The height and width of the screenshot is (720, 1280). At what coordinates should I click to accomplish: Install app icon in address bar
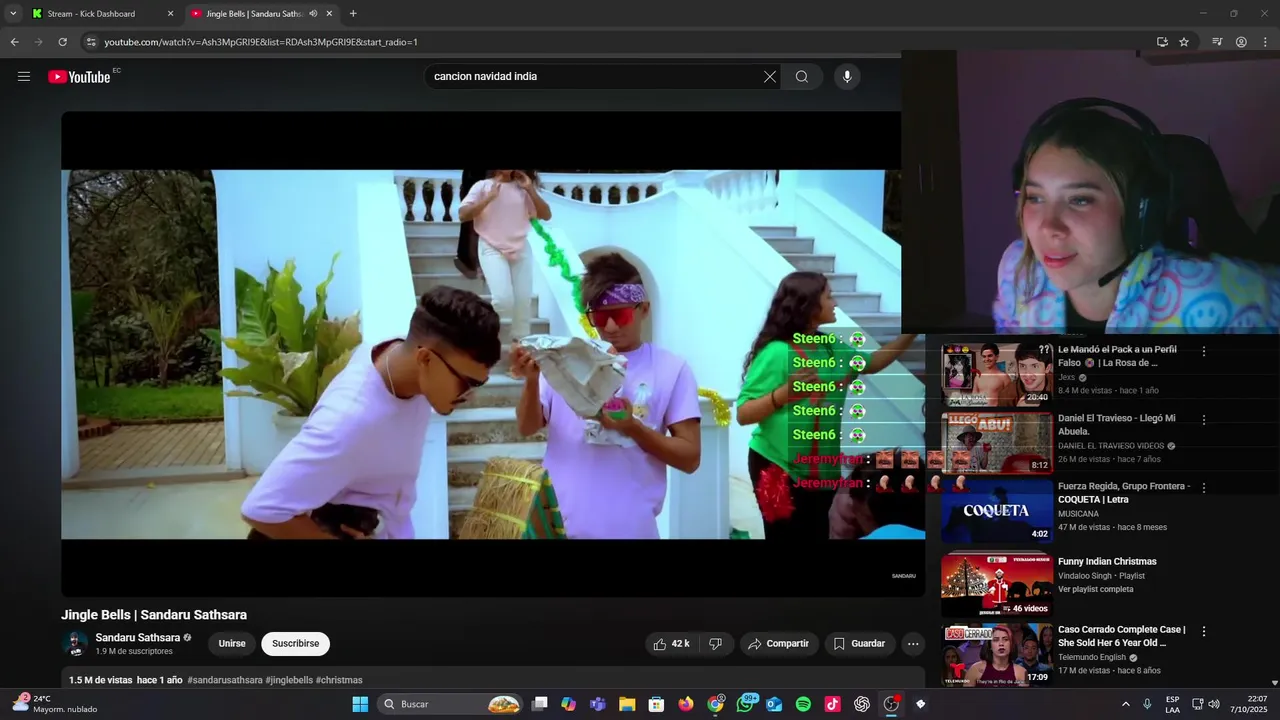pos(1162,42)
